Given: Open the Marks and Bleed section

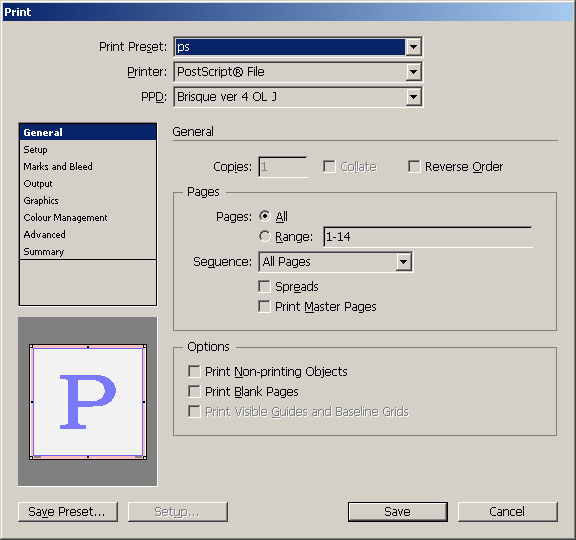Looking at the screenshot, I should coord(88,166).
